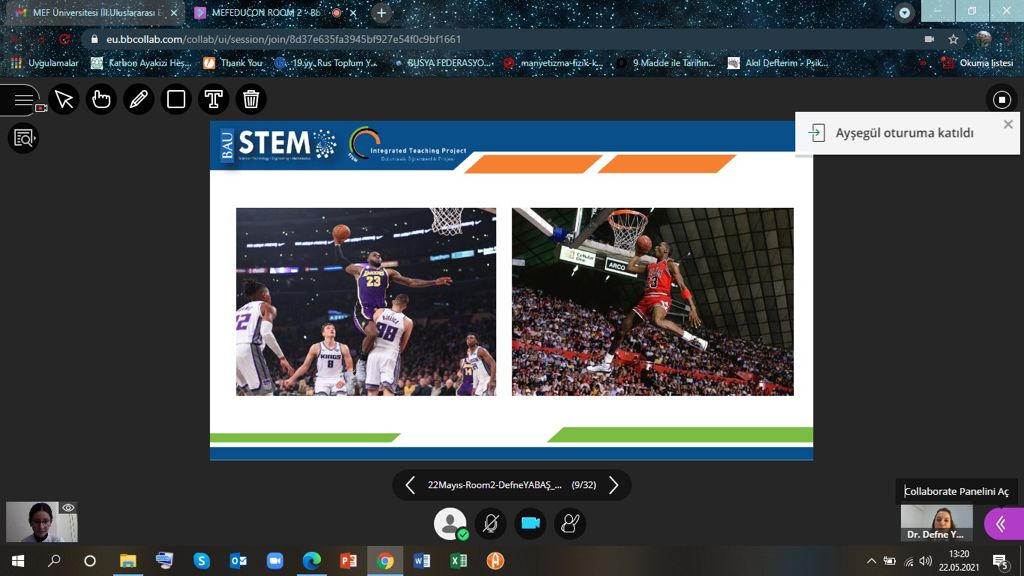Open 9 Madde ile Tarihin... bookmark
Viewport: 1024px width, 576px height.
coord(666,63)
